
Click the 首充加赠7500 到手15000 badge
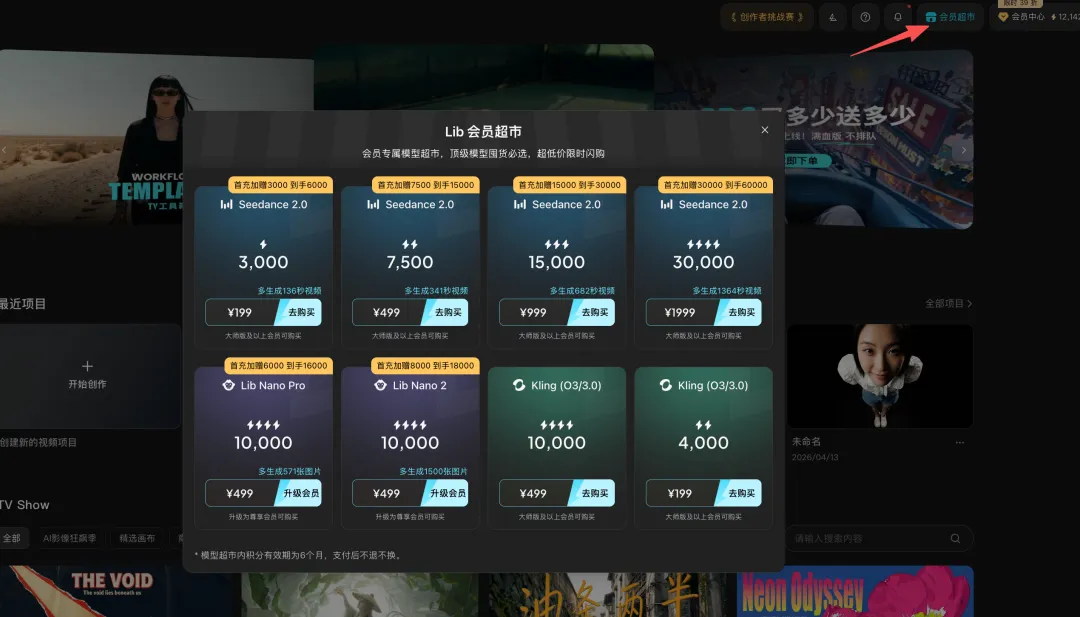[425, 185]
